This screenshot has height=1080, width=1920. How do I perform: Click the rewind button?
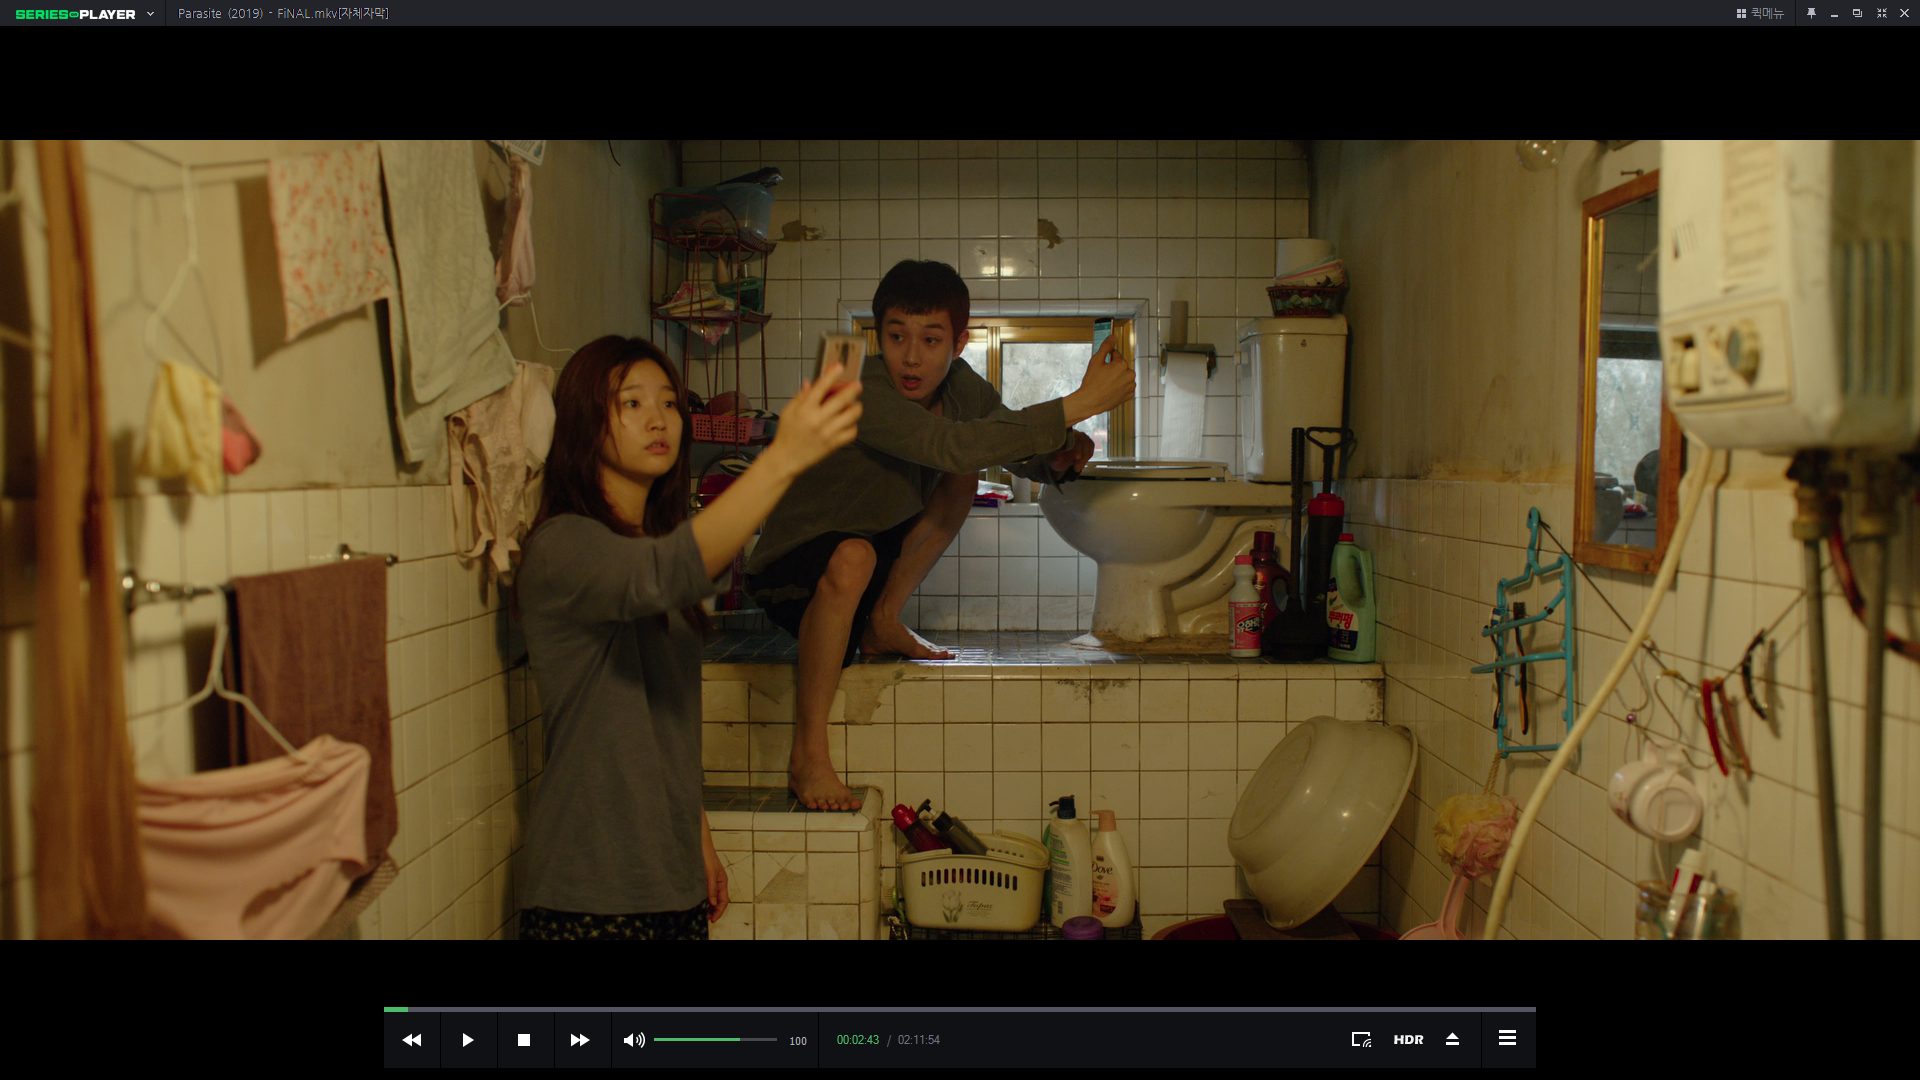[x=412, y=1040]
